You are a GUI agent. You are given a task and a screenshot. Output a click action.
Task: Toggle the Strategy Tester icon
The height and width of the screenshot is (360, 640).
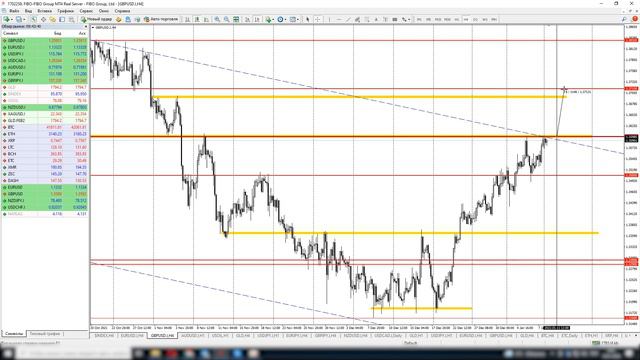pyautogui.click(x=71, y=19)
